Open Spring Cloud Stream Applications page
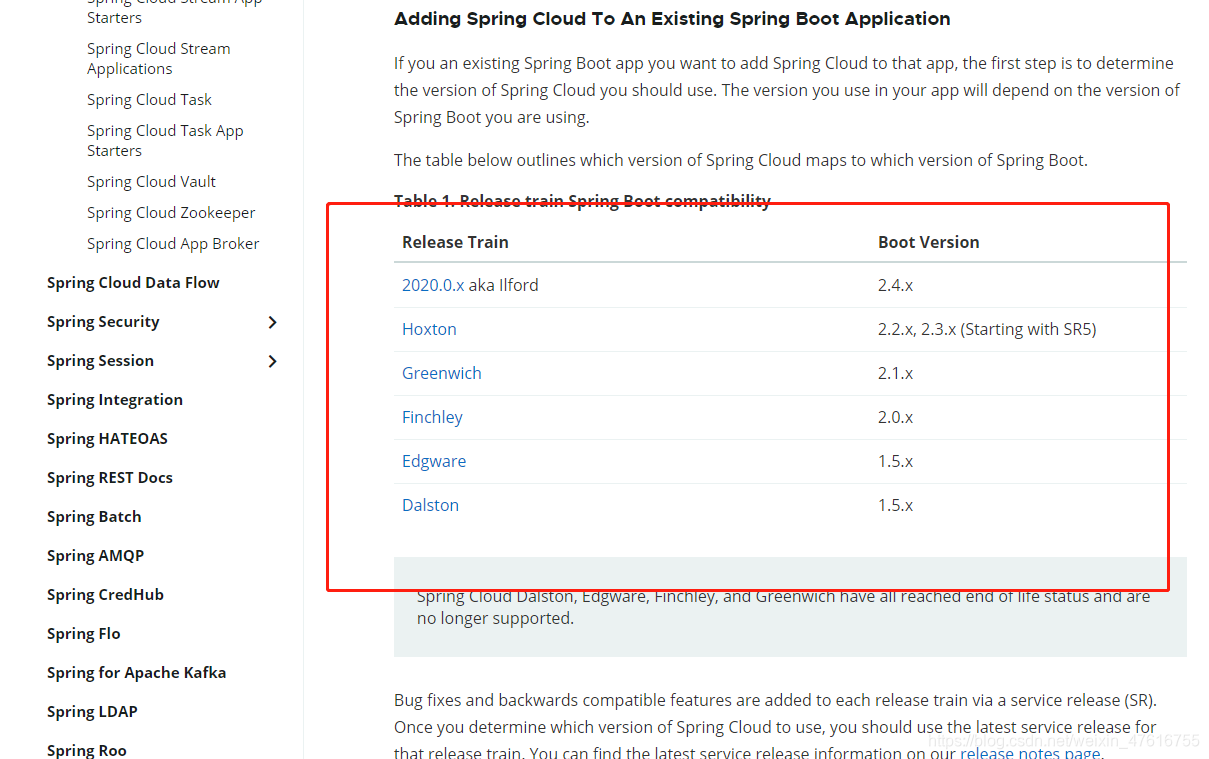1209x759 pixels. [158, 59]
